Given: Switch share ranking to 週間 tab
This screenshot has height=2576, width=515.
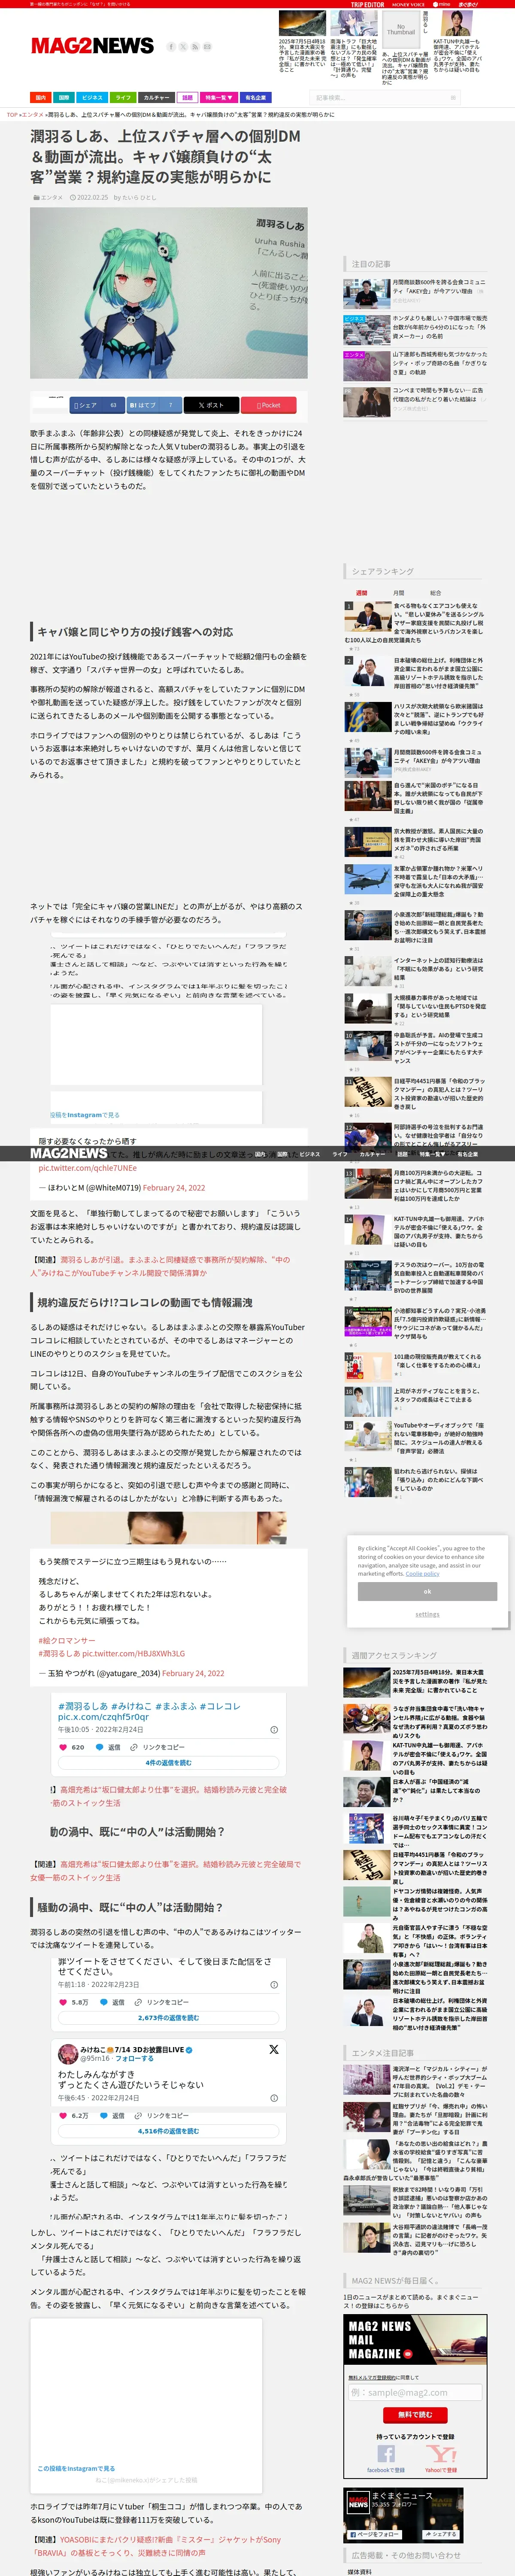Looking at the screenshot, I should point(361,592).
